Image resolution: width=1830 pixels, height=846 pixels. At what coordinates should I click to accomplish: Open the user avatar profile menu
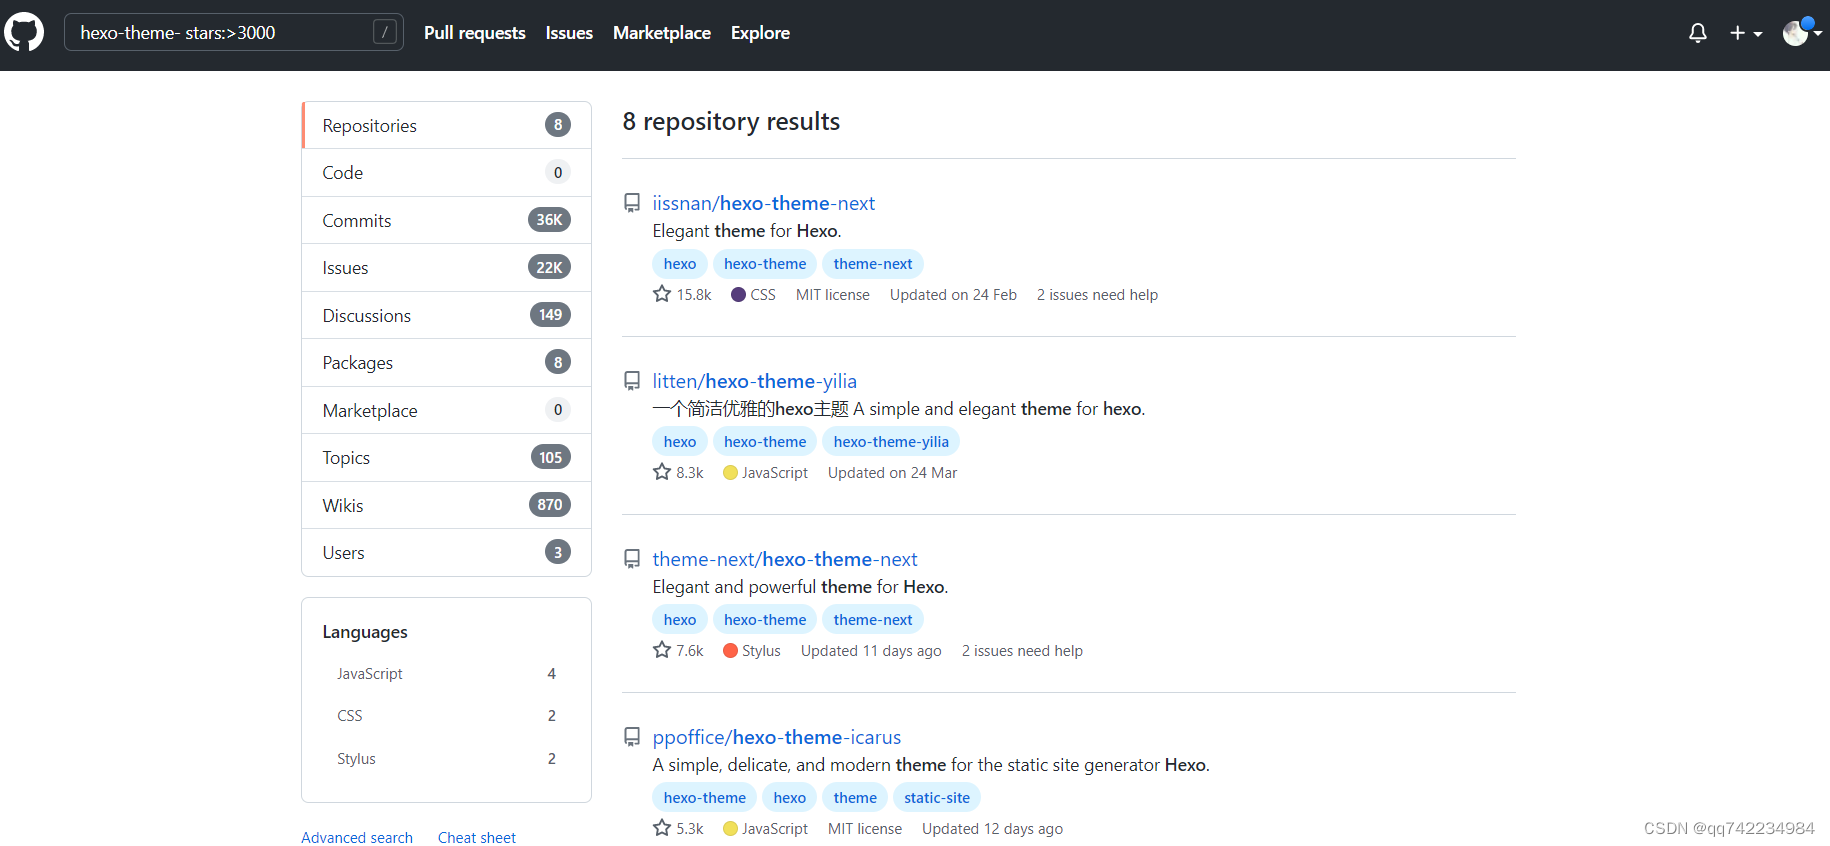click(1801, 33)
